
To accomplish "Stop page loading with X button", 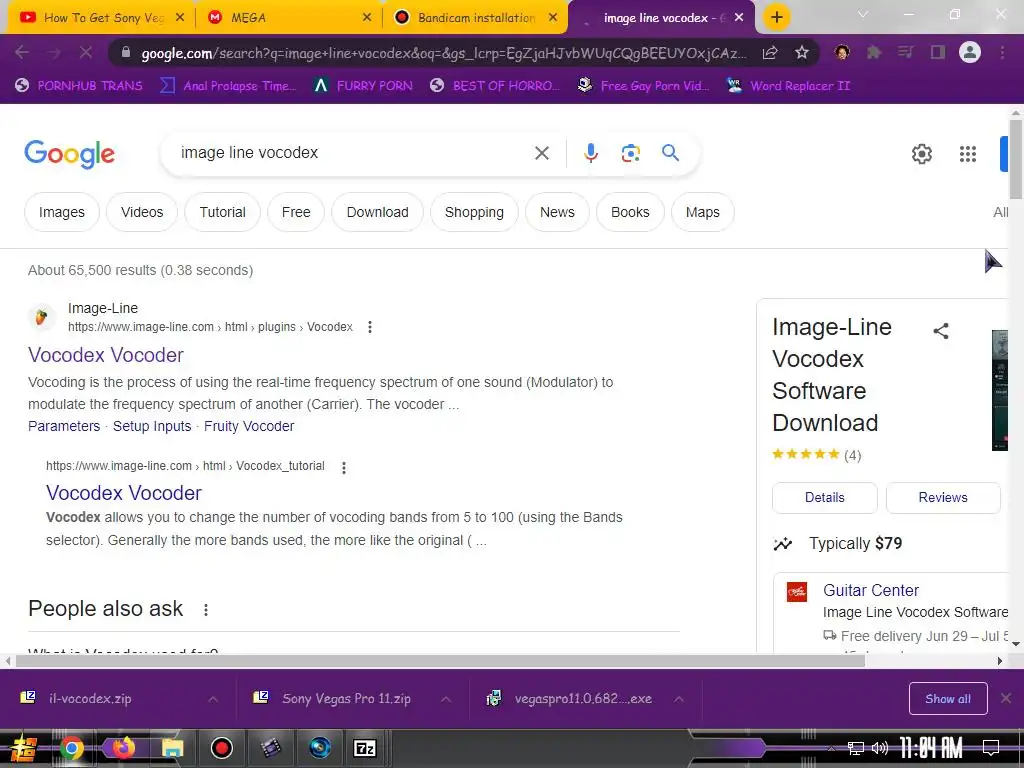I will pyautogui.click(x=86, y=52).
